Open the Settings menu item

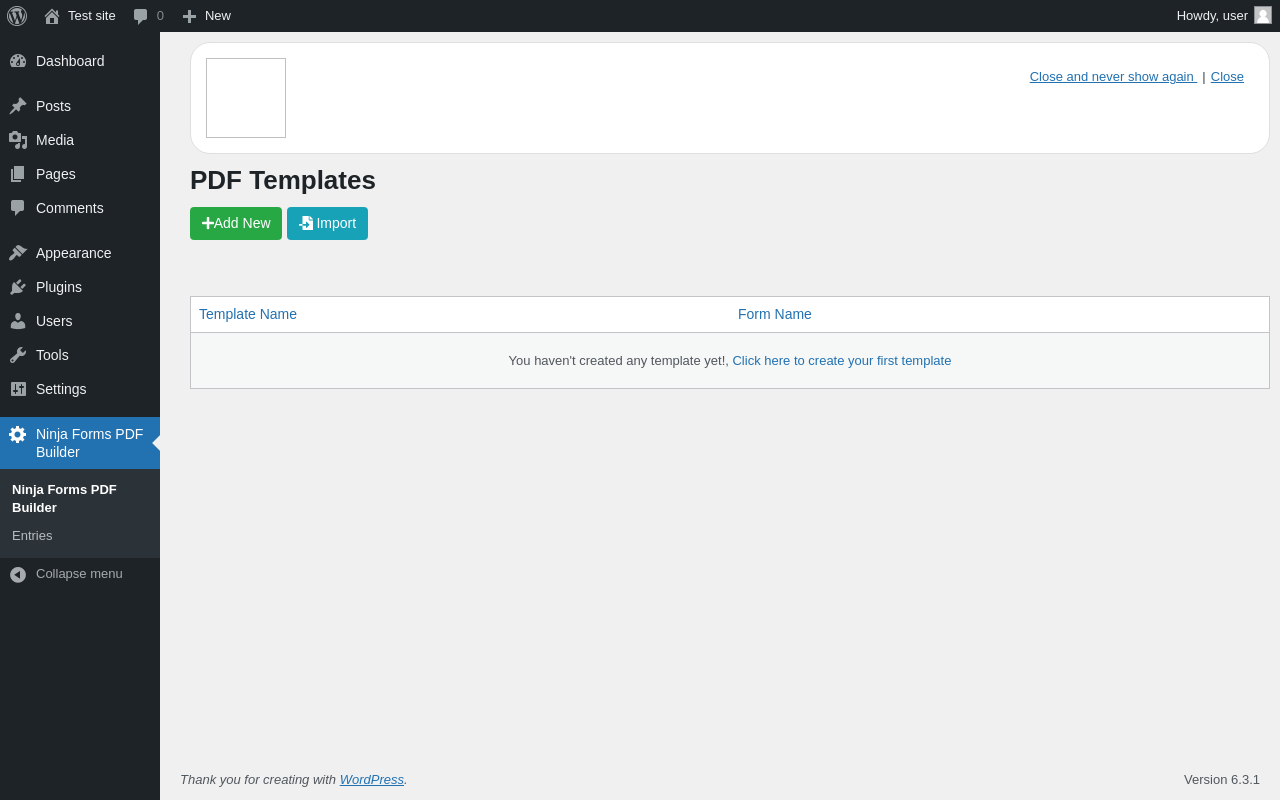pyautogui.click(x=80, y=389)
